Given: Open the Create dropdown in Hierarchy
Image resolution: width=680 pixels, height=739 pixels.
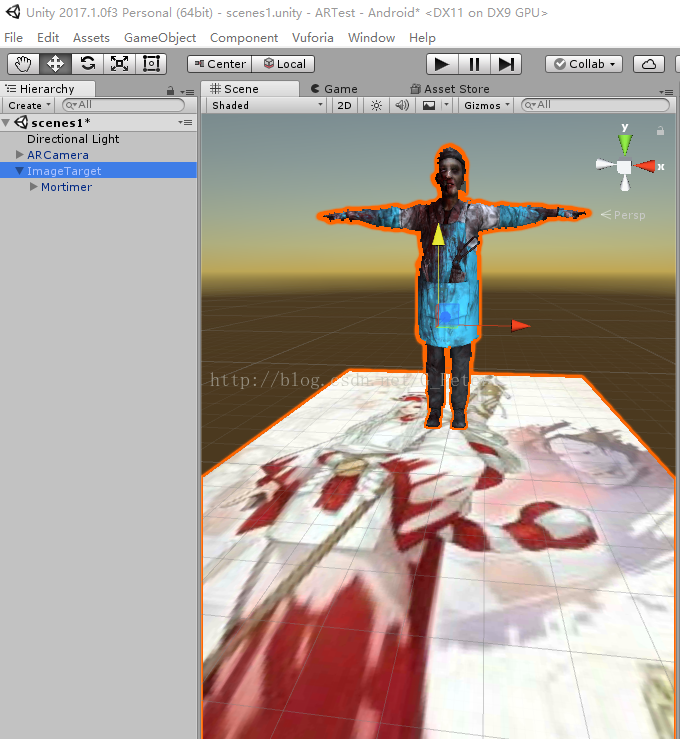Looking at the screenshot, I should pos(29,105).
